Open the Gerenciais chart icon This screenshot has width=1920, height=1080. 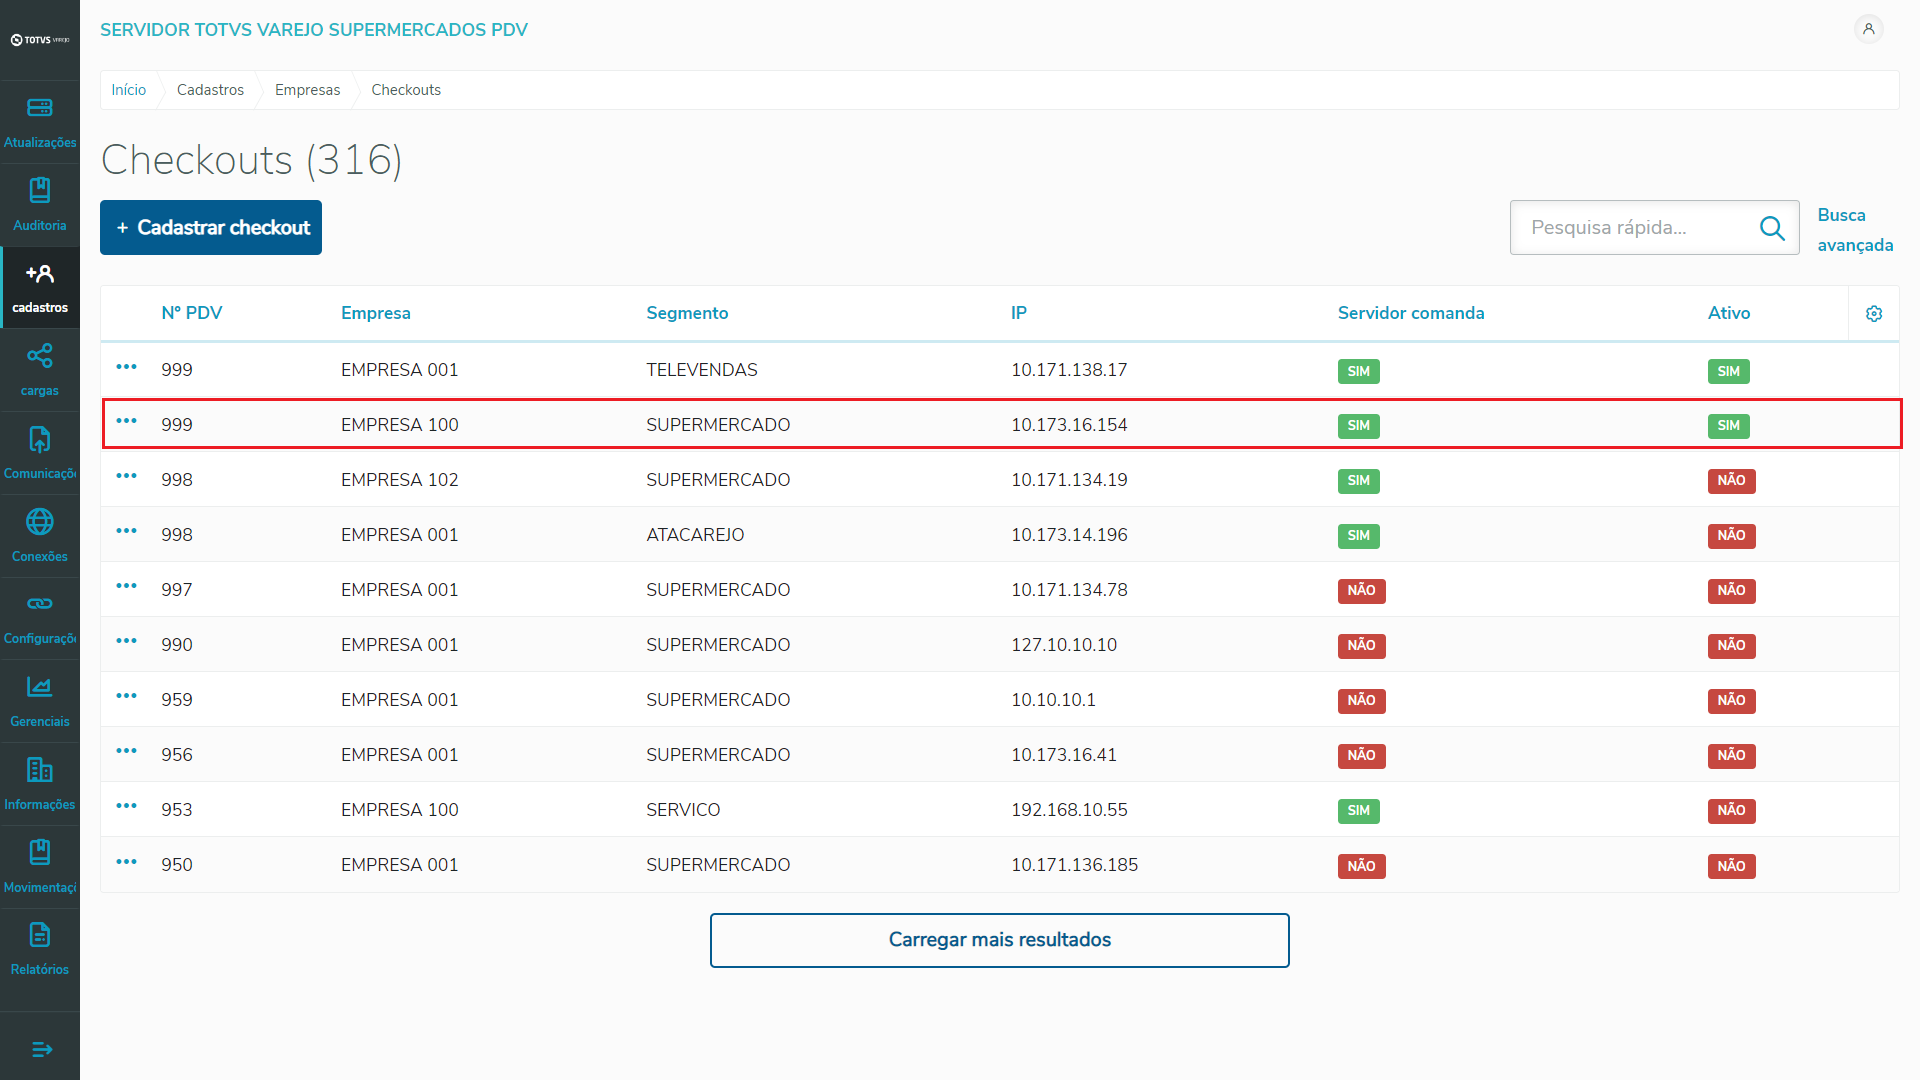point(40,687)
